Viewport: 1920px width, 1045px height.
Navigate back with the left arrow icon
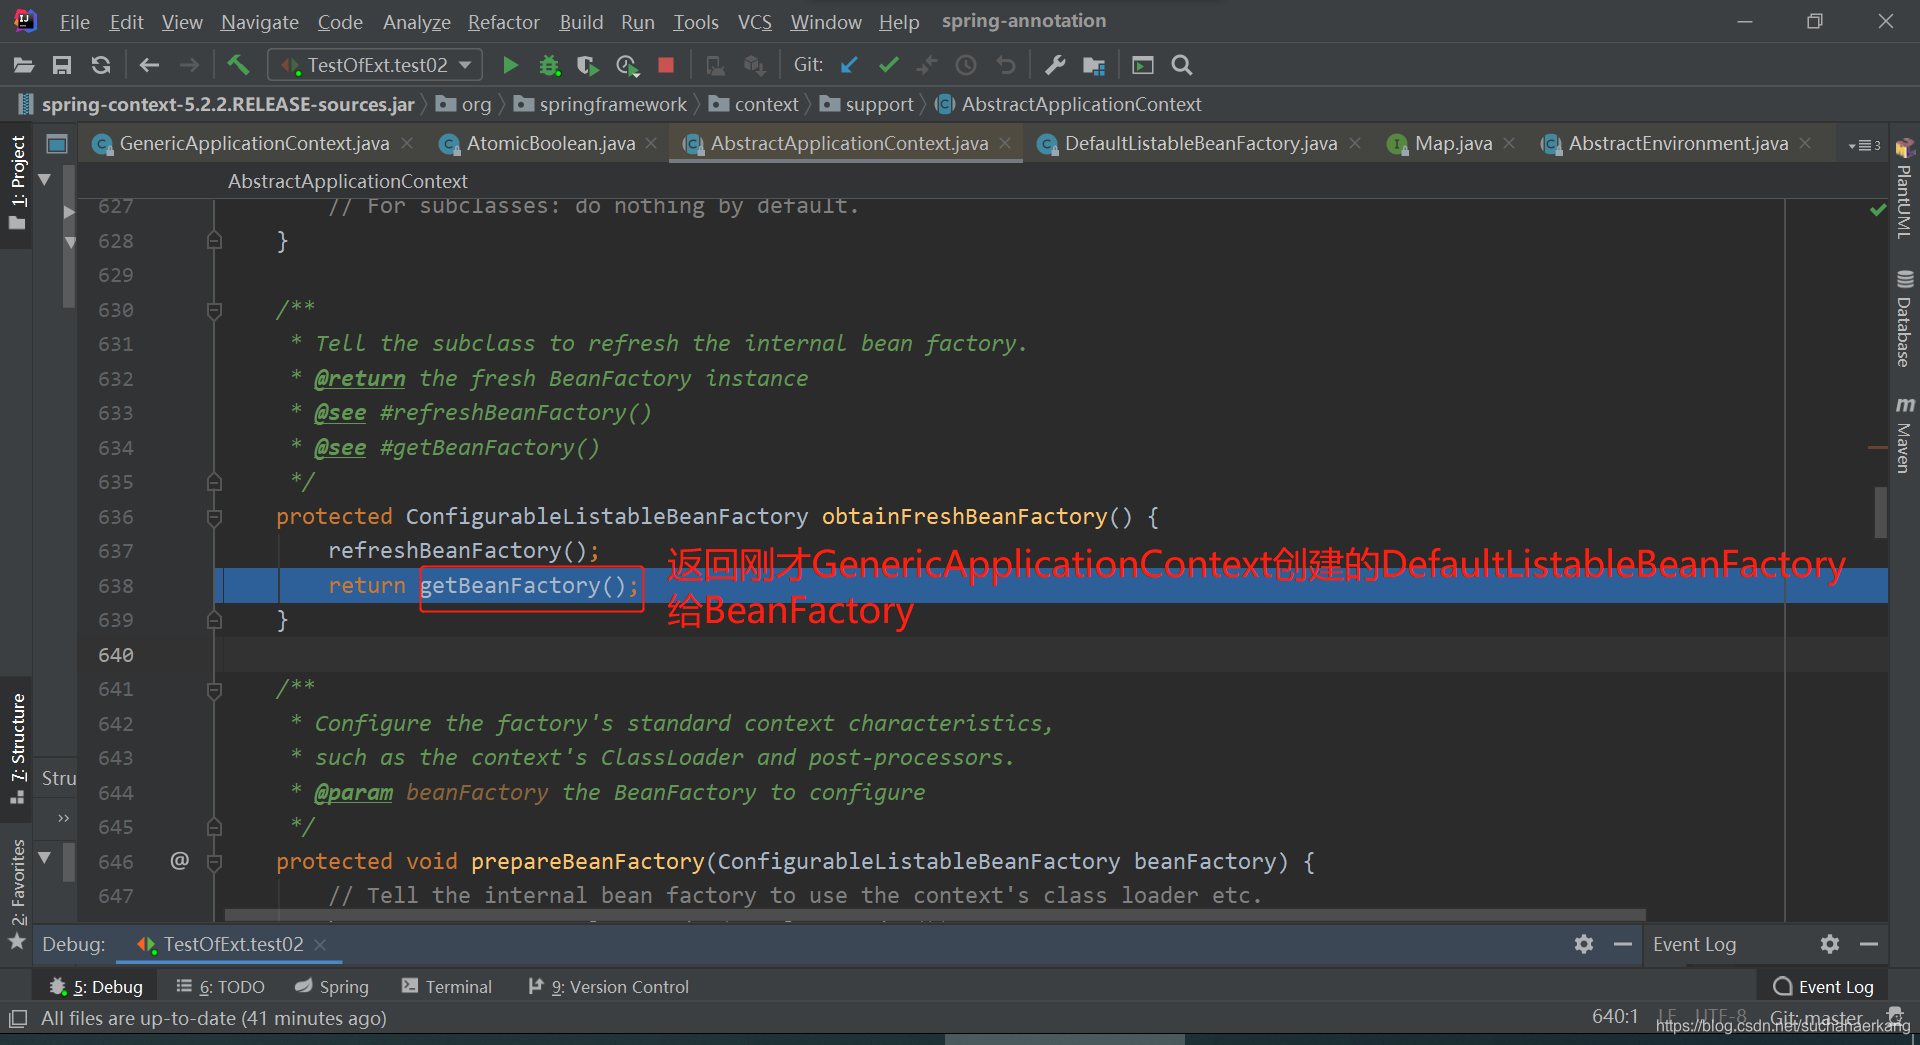point(150,66)
